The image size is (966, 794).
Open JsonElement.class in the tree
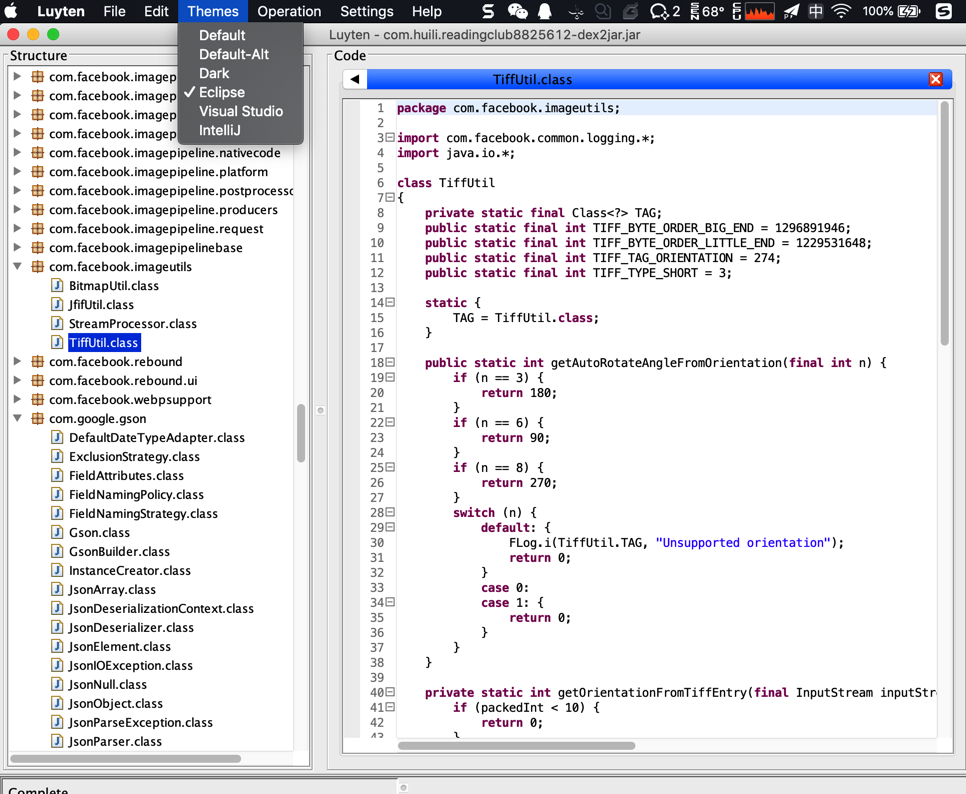tap(120, 646)
